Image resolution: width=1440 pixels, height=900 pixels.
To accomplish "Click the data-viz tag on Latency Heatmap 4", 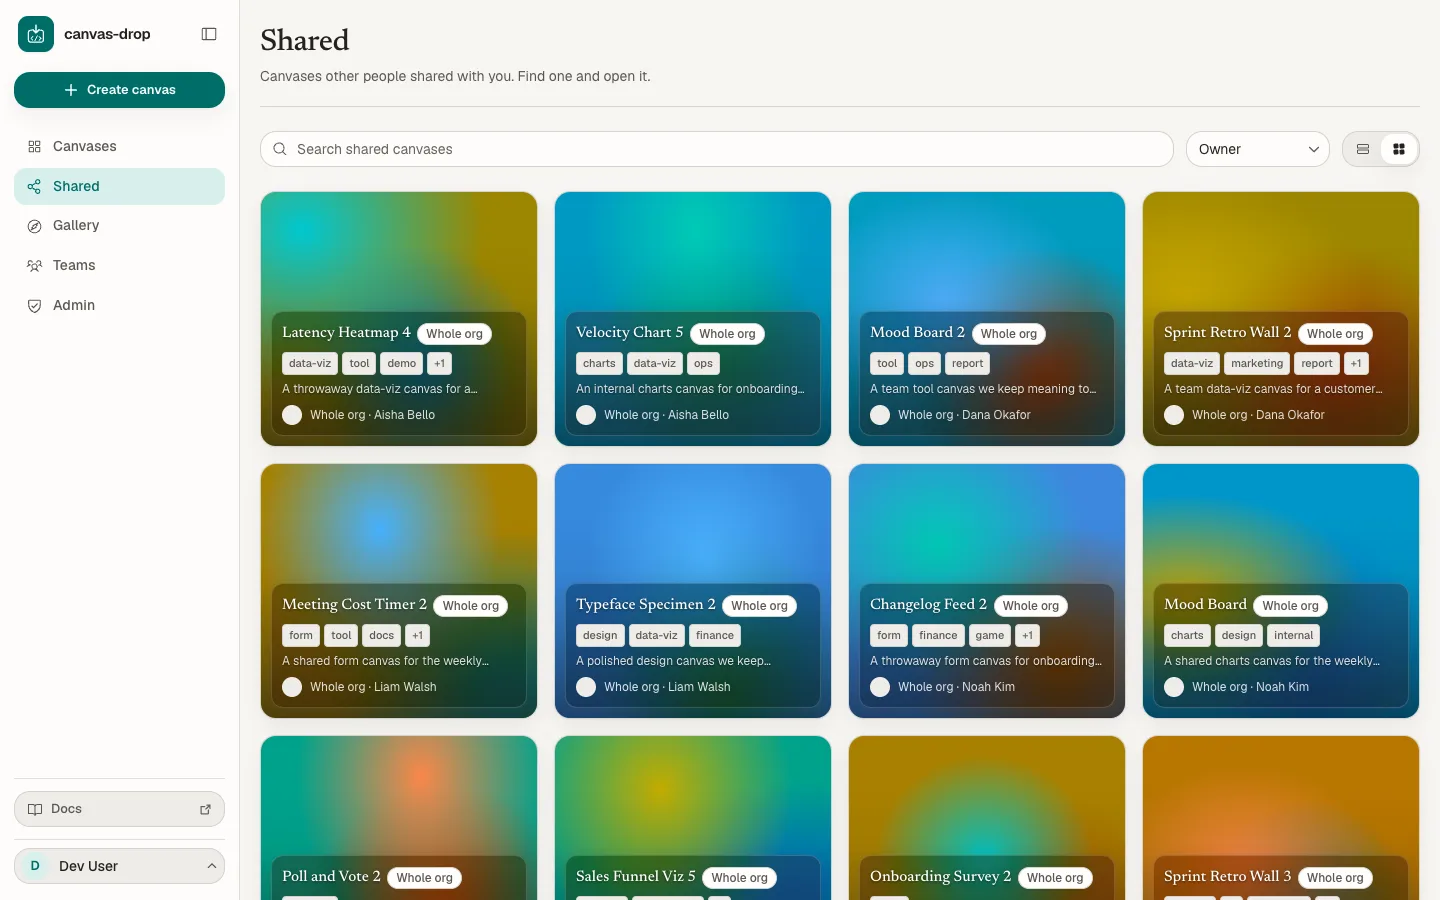I will pyautogui.click(x=310, y=364).
